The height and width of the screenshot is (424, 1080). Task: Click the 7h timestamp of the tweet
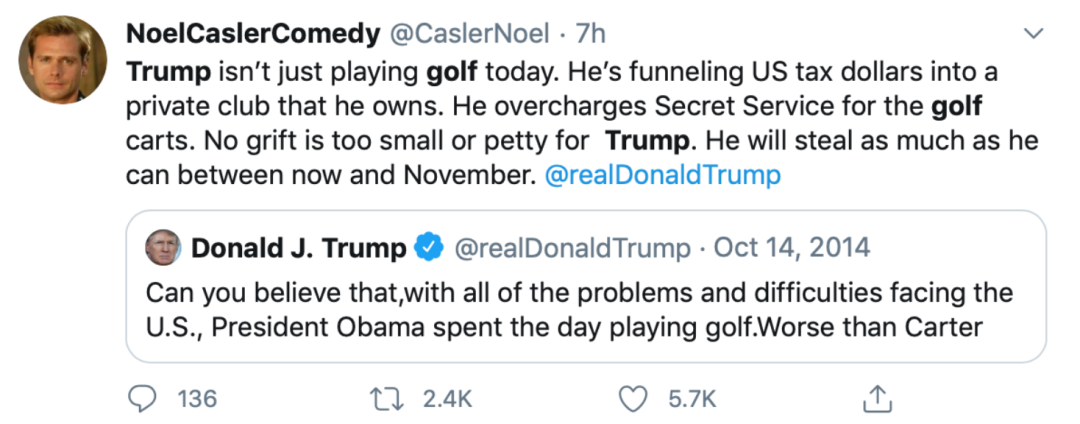(590, 33)
